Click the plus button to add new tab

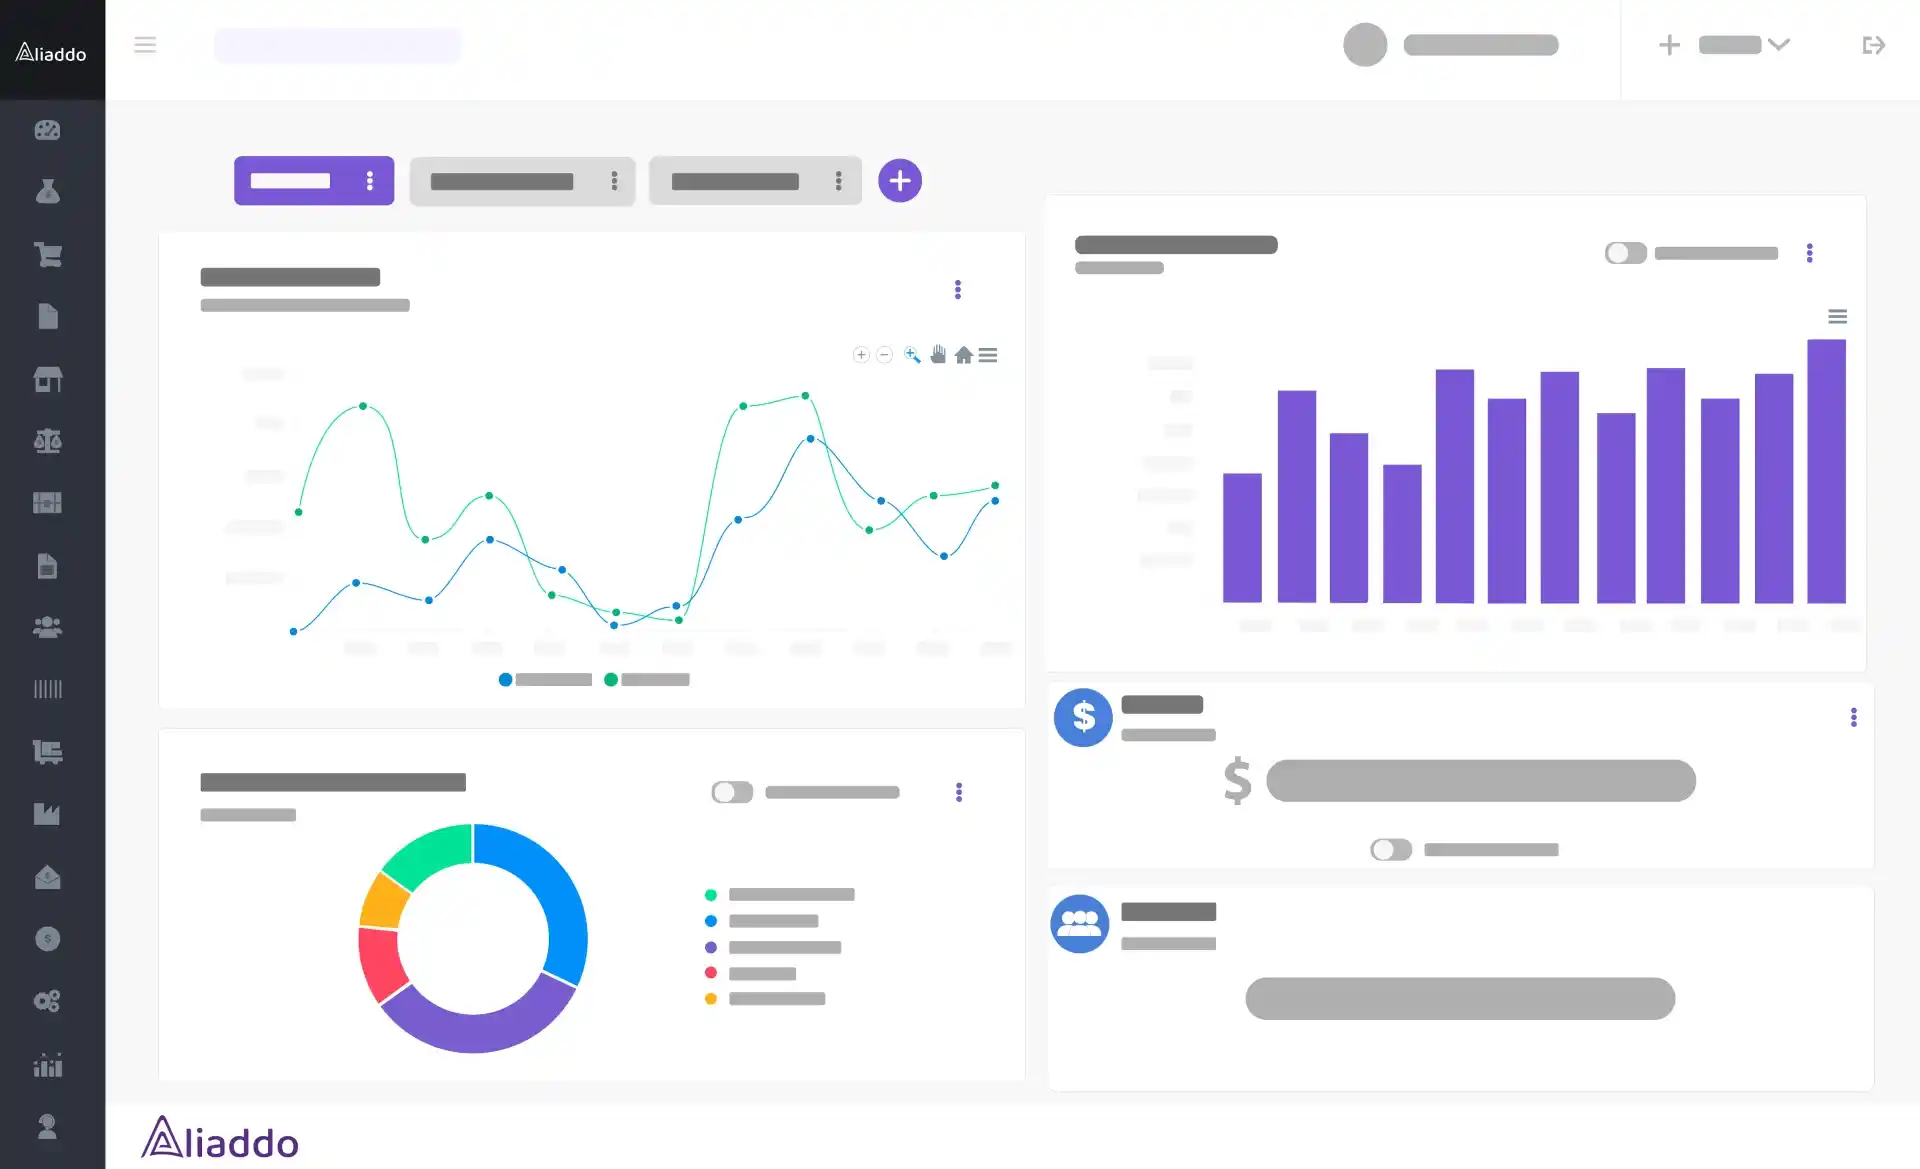[x=900, y=180]
